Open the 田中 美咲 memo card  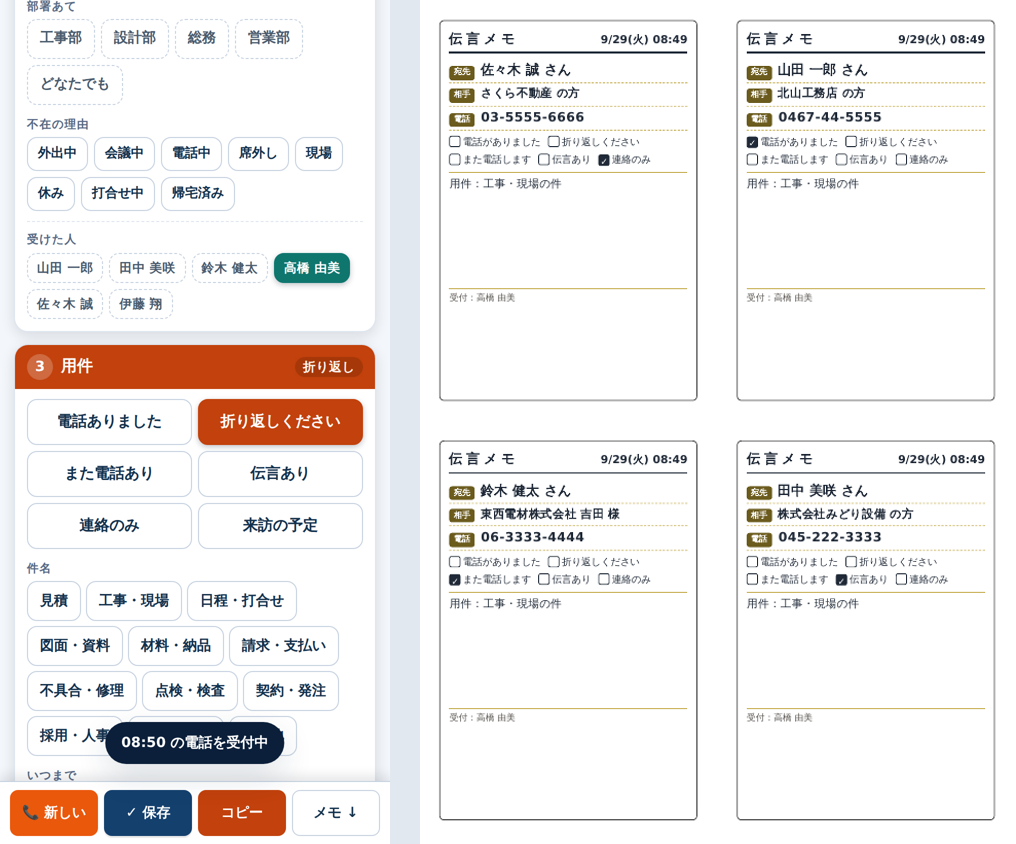coord(866,630)
